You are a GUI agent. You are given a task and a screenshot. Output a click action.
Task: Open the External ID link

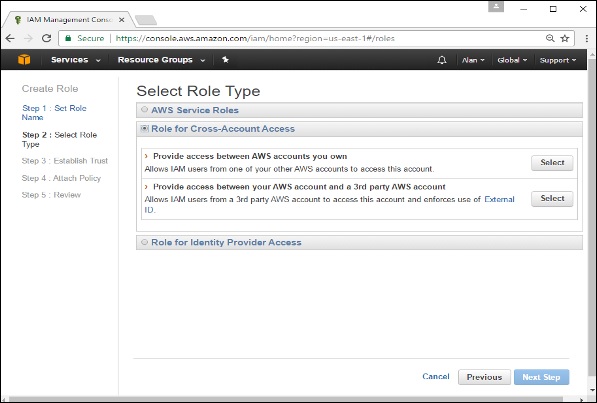[x=329, y=204]
